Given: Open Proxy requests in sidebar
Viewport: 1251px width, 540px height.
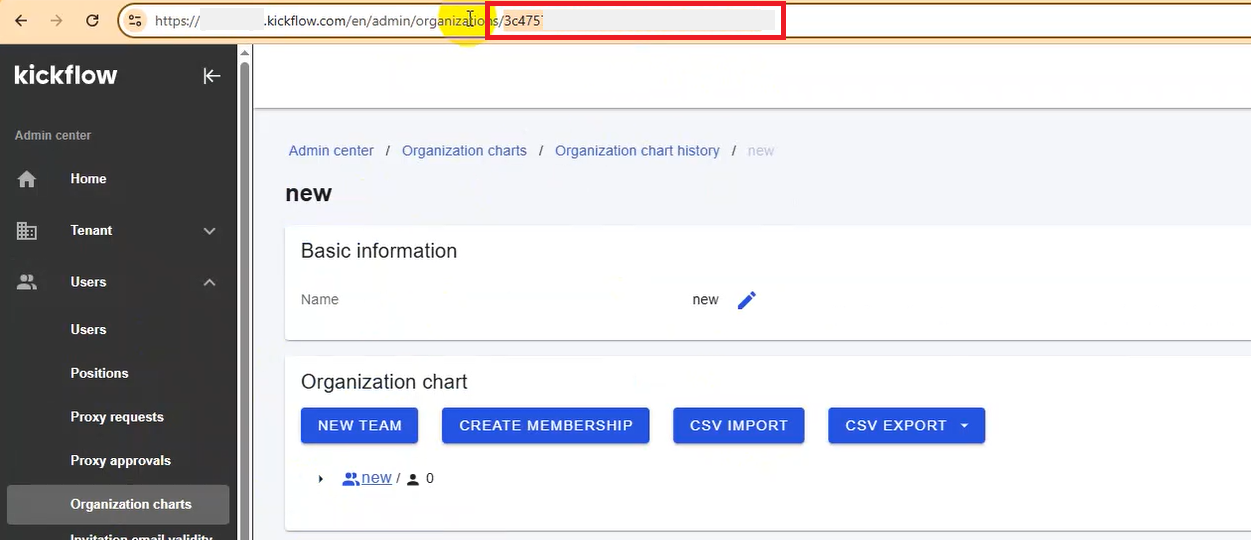Looking at the screenshot, I should 117,417.
